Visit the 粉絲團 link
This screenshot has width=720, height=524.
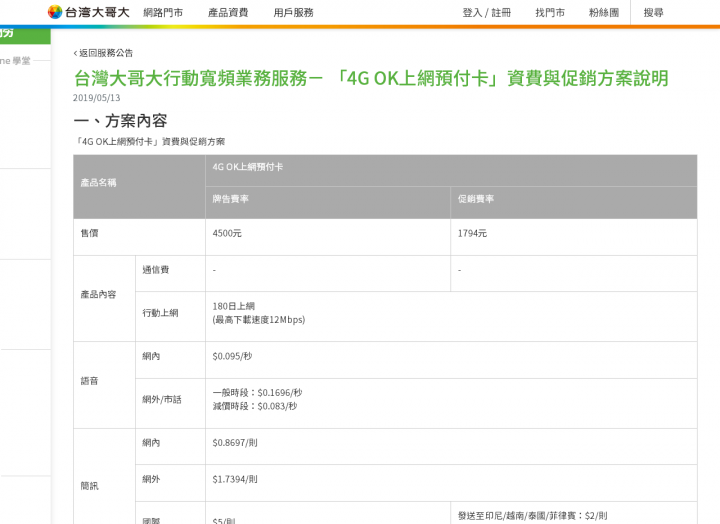tap(604, 12)
